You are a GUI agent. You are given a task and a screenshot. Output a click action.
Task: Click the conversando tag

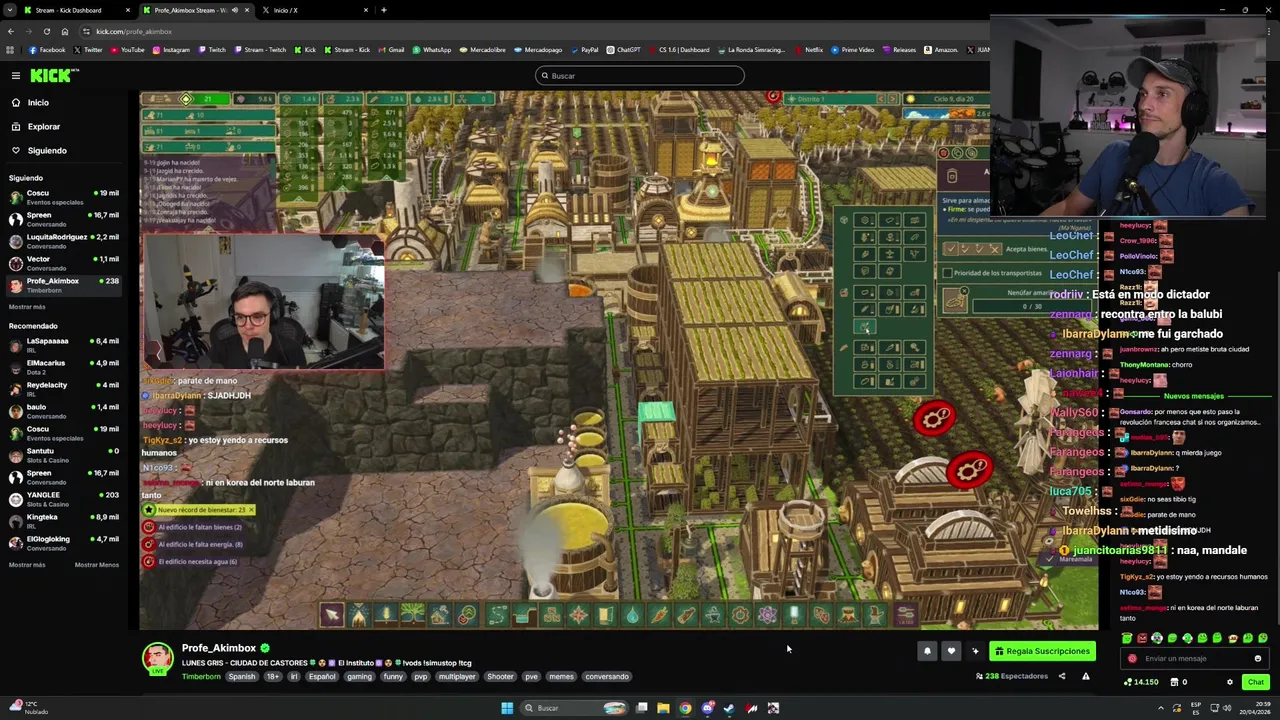coord(607,677)
